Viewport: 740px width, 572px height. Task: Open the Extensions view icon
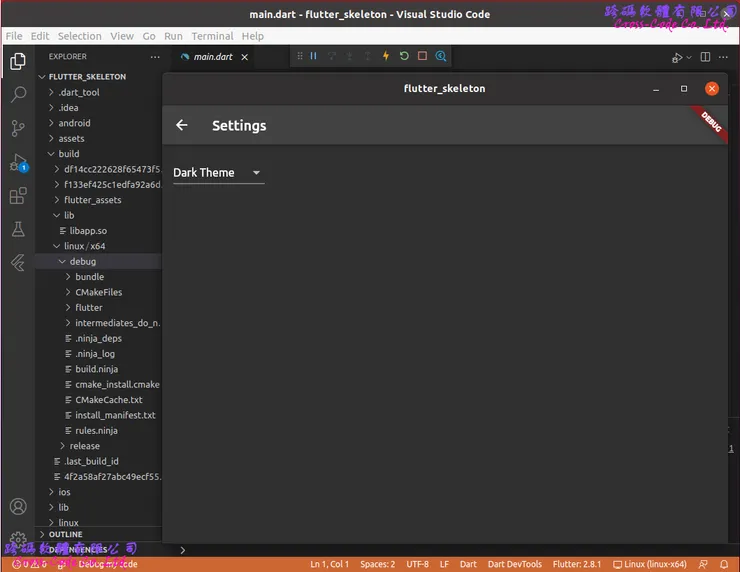18,195
